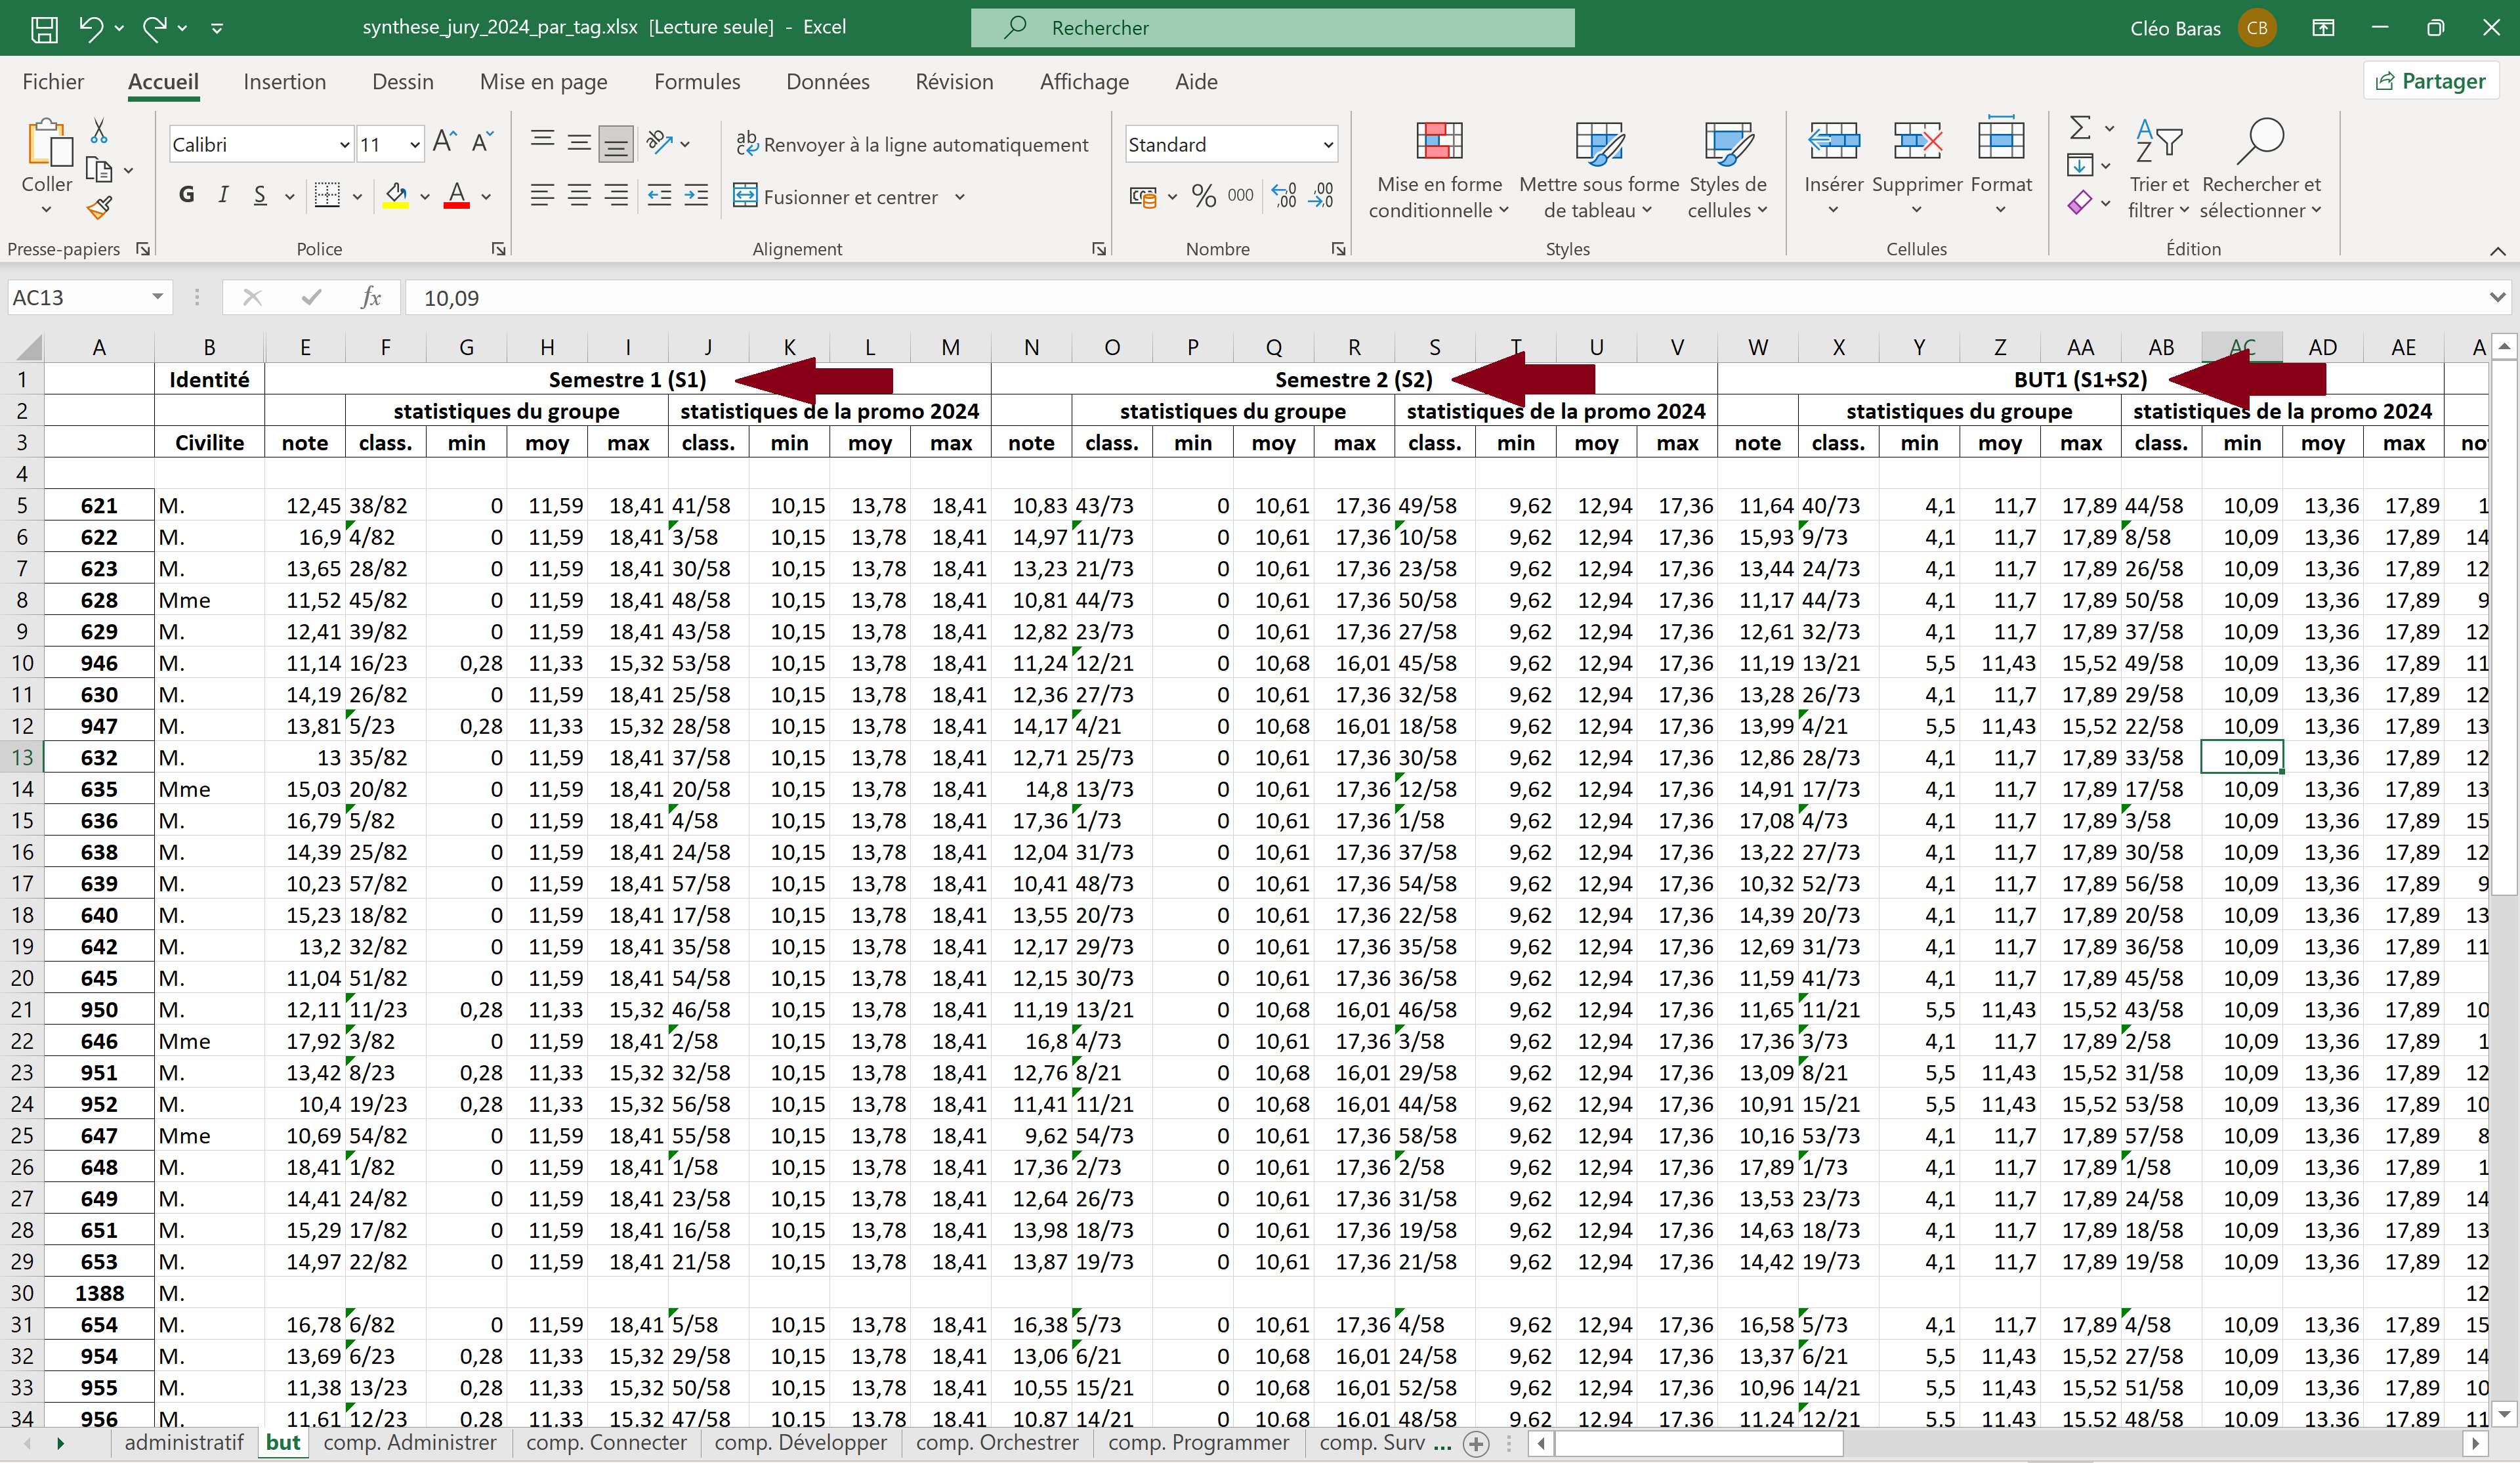Click the Undo arrow icon
Screen dimensions: 2520x1463
[90, 28]
